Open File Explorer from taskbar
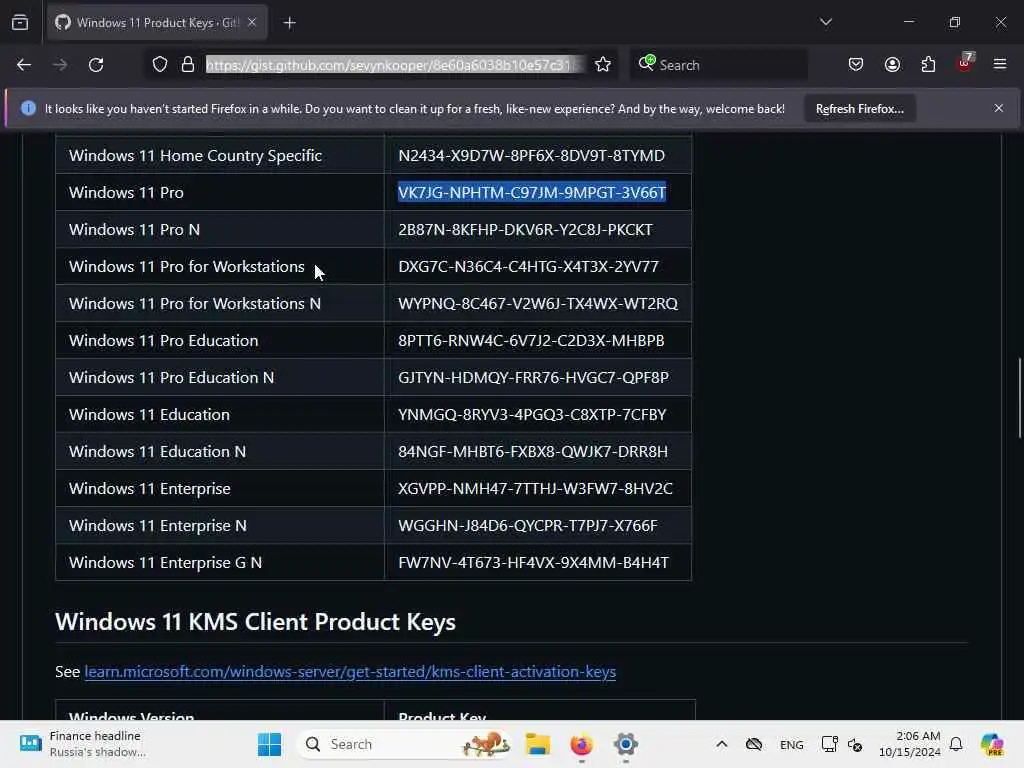Screen dimensions: 1024x768 point(537,744)
